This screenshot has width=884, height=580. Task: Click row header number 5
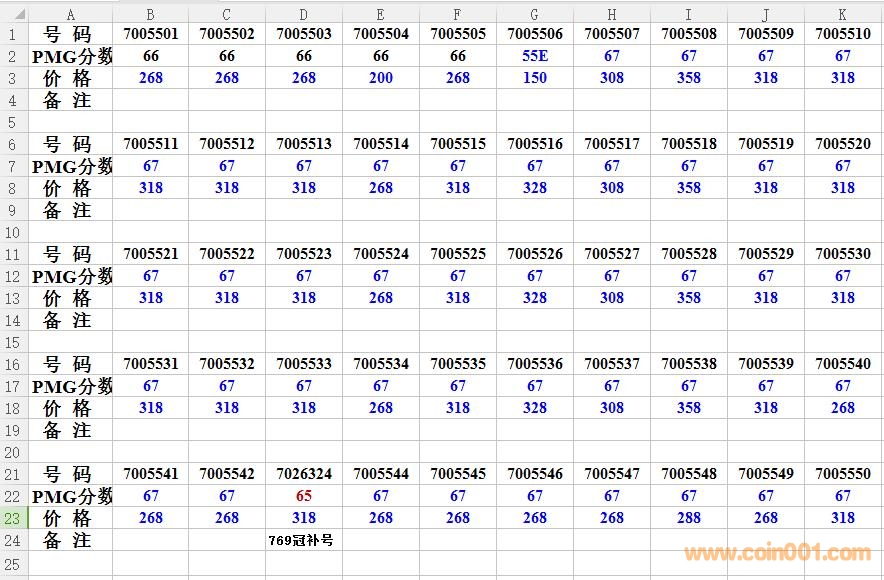pyautogui.click(x=14, y=122)
